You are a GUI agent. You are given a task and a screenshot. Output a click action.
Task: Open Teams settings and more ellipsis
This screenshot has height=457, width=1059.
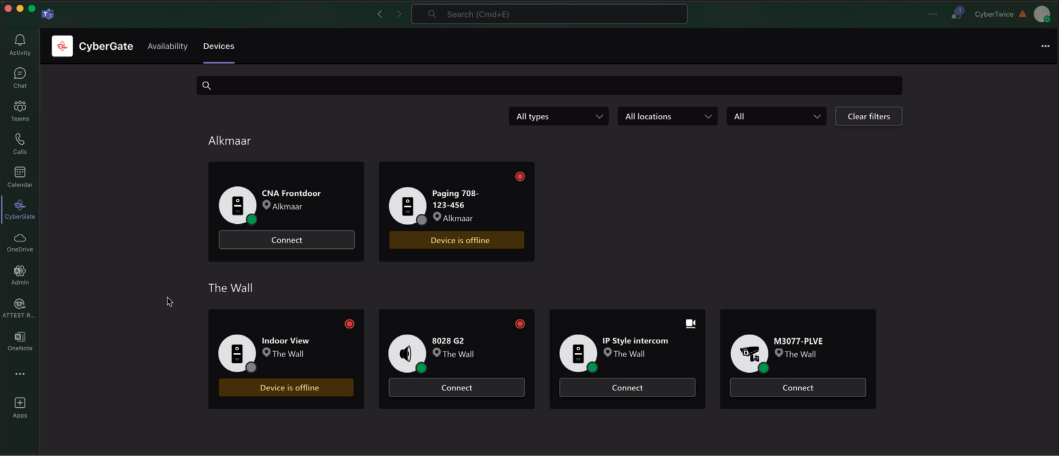coord(933,14)
